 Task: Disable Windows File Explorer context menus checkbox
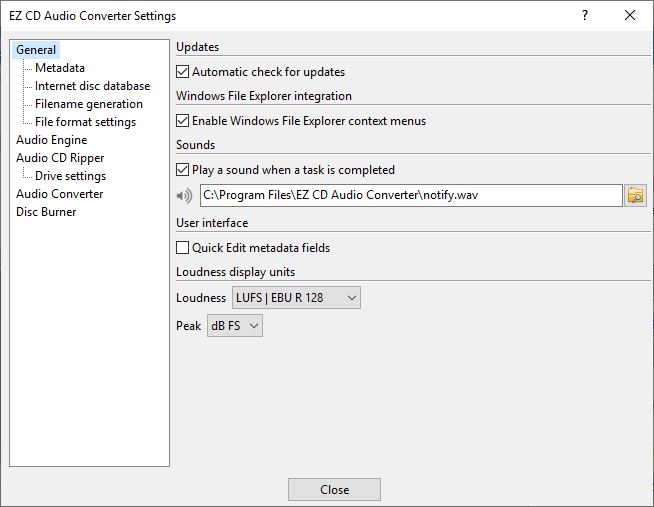tap(182, 121)
